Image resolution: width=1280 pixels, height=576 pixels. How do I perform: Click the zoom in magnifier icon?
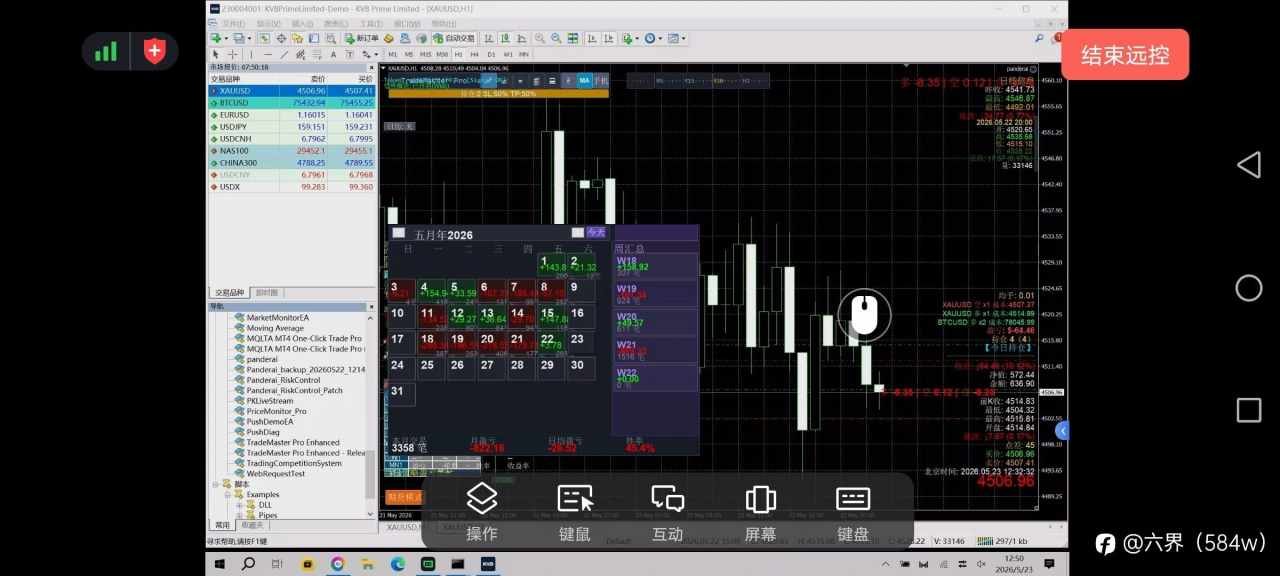(540, 38)
